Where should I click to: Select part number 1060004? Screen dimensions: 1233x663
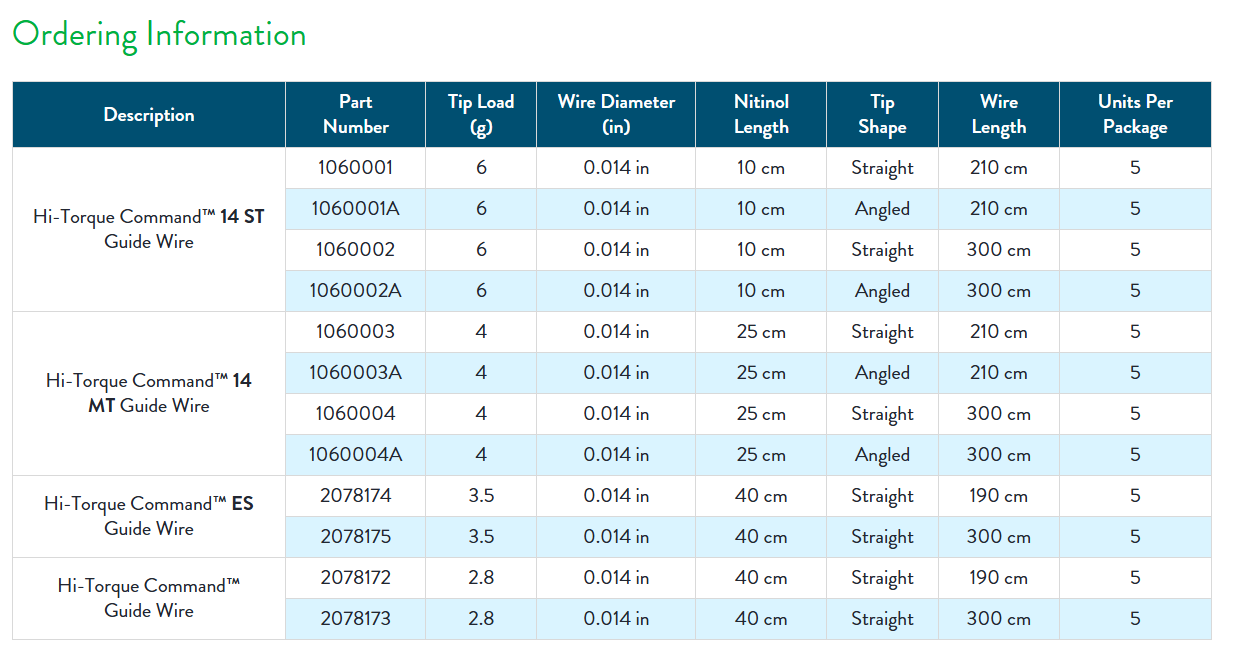coord(356,414)
